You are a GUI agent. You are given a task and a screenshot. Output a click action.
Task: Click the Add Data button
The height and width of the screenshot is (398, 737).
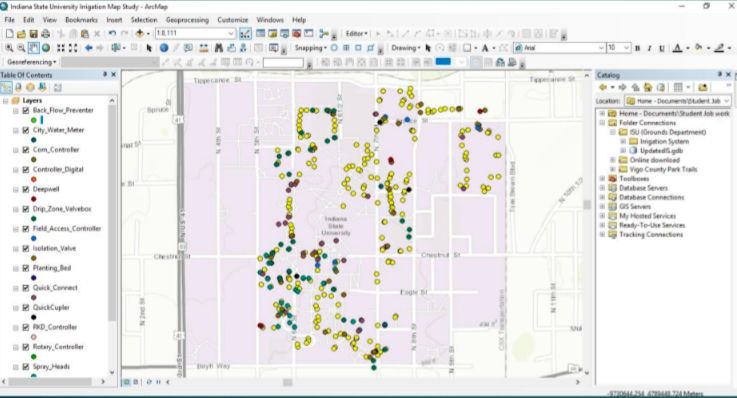(x=140, y=34)
